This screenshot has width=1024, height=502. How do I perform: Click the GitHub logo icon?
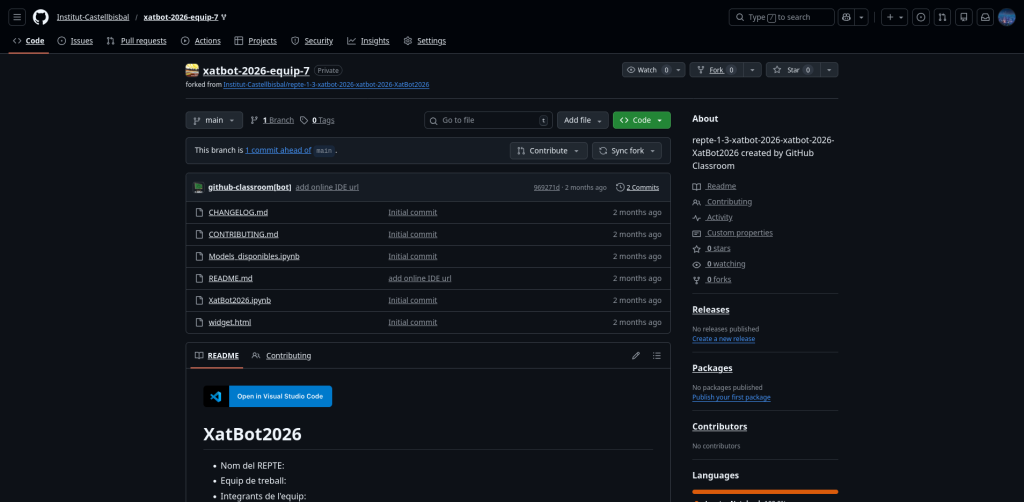pyautogui.click(x=40, y=17)
